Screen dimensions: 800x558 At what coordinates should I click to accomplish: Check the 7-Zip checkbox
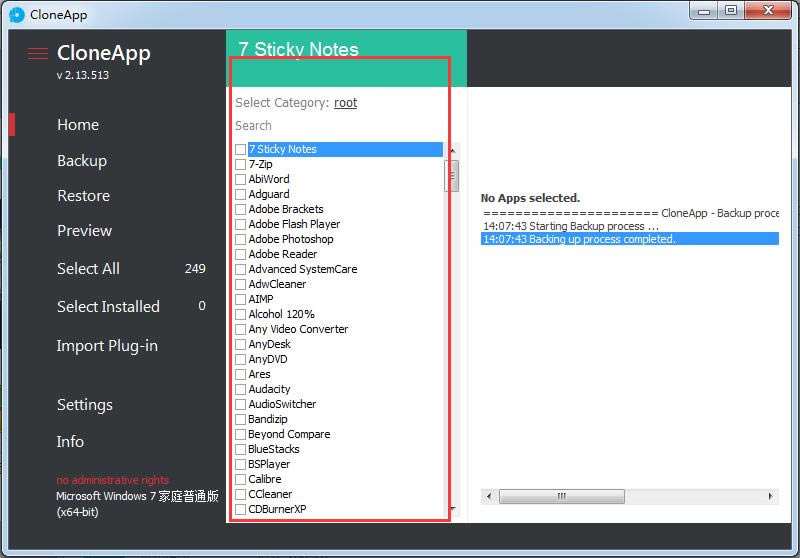[240, 164]
